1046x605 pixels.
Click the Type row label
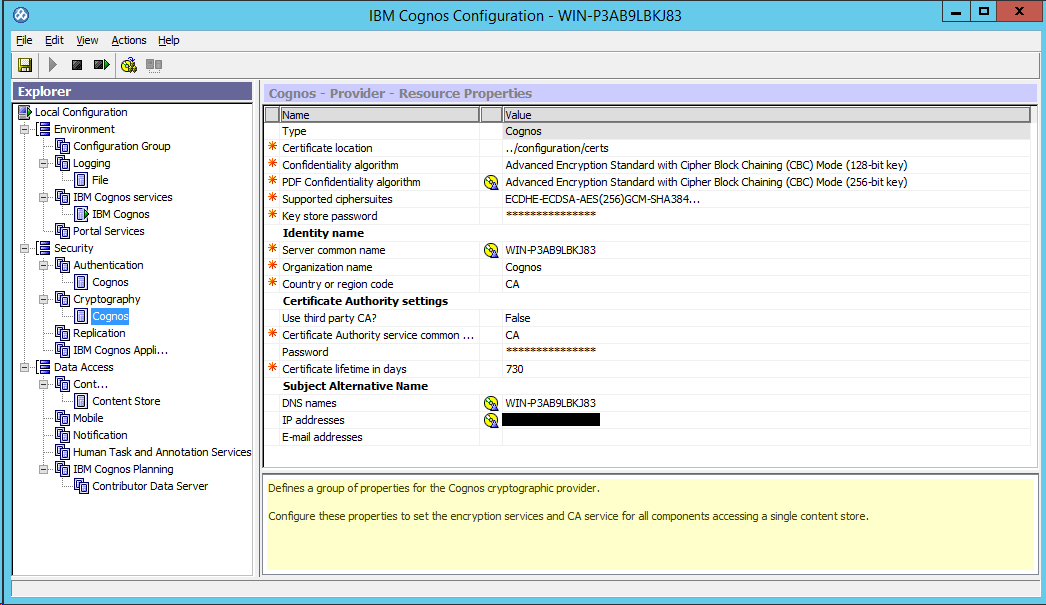click(x=294, y=131)
